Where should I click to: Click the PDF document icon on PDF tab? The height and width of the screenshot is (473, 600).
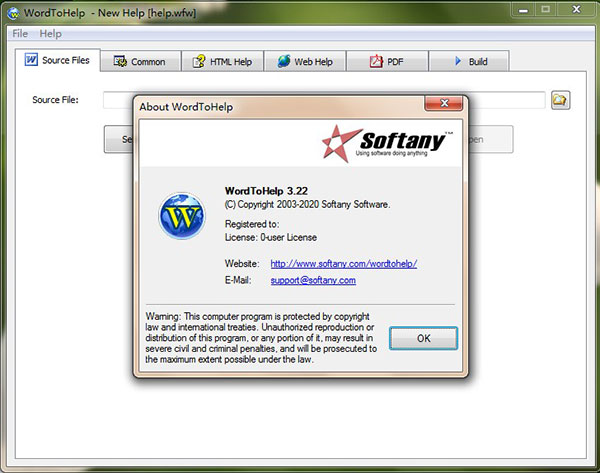(x=376, y=61)
